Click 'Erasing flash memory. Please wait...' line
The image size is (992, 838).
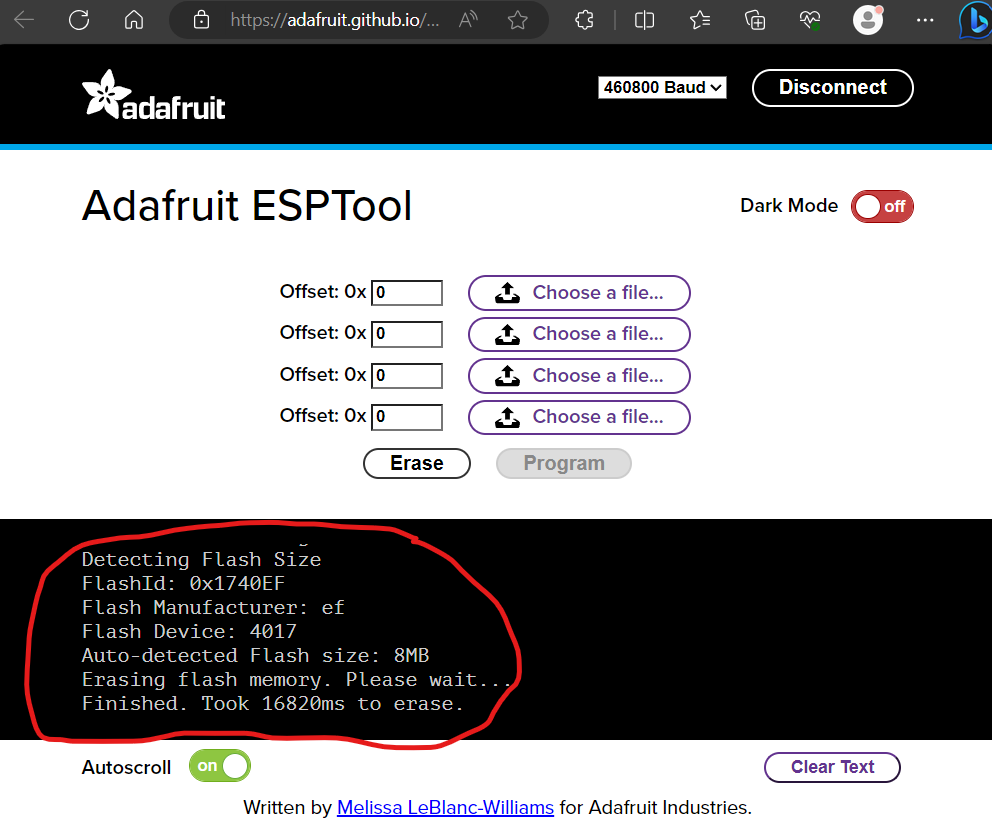296,679
